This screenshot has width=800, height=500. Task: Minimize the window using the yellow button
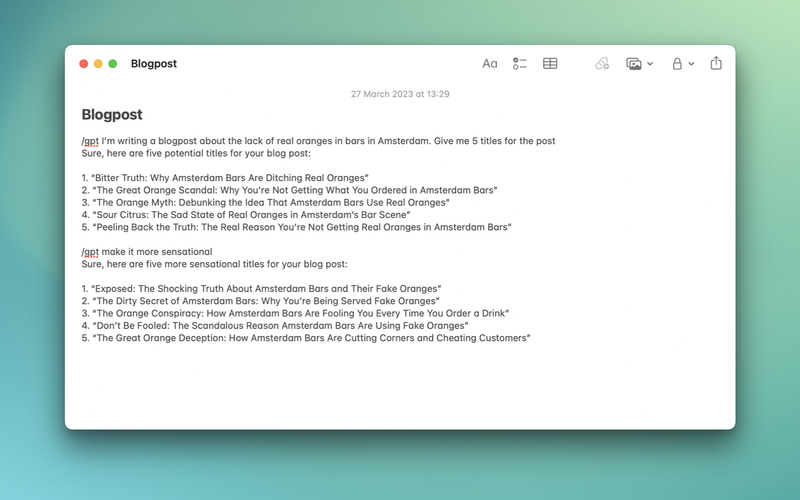[x=98, y=64]
